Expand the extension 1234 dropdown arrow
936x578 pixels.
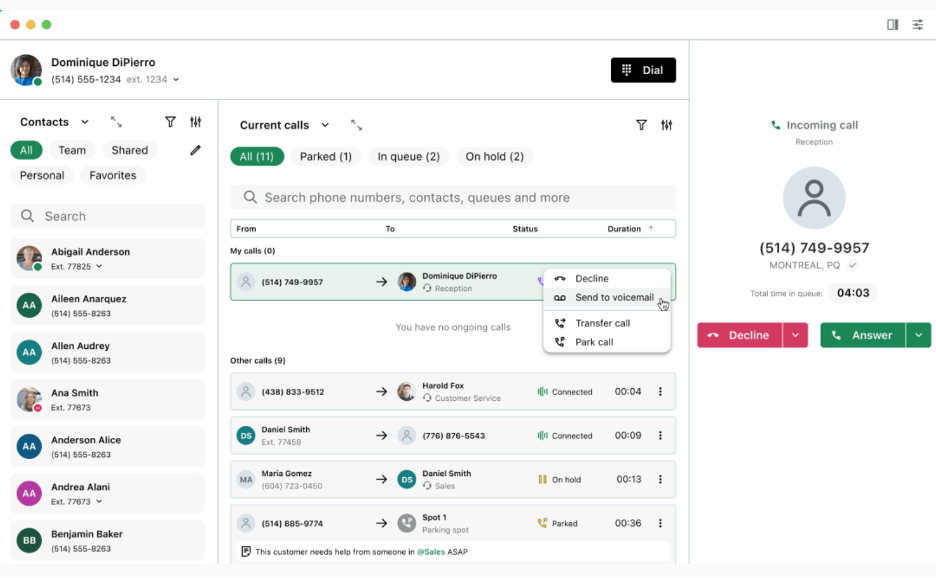pos(176,79)
